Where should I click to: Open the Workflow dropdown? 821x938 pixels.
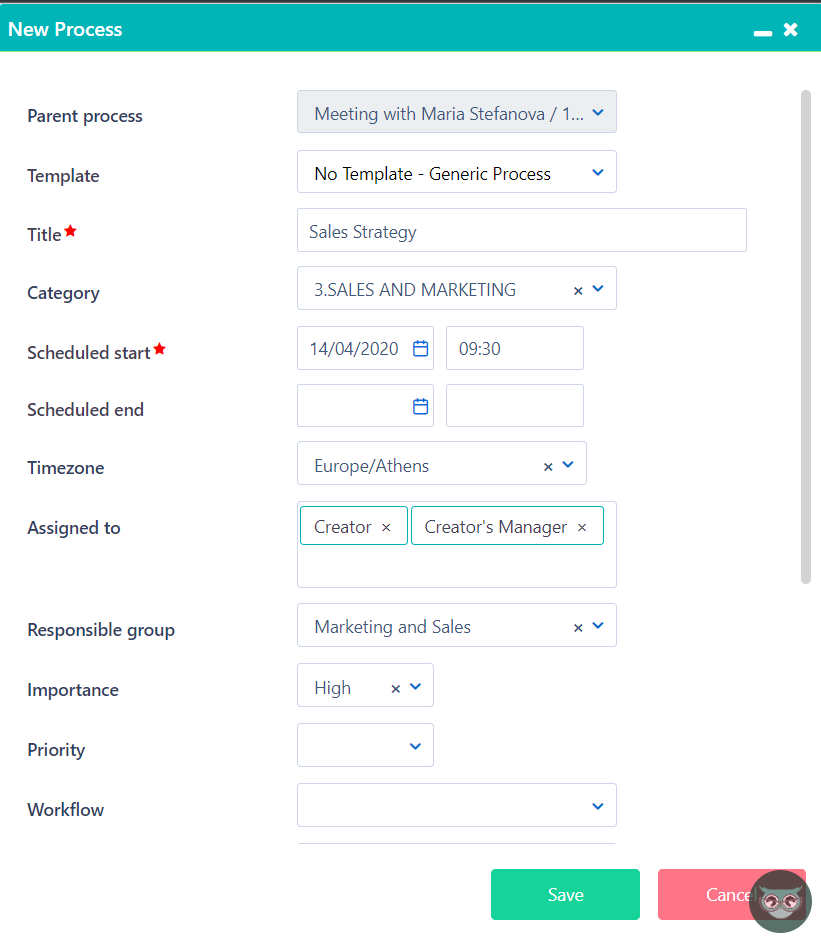click(x=597, y=805)
